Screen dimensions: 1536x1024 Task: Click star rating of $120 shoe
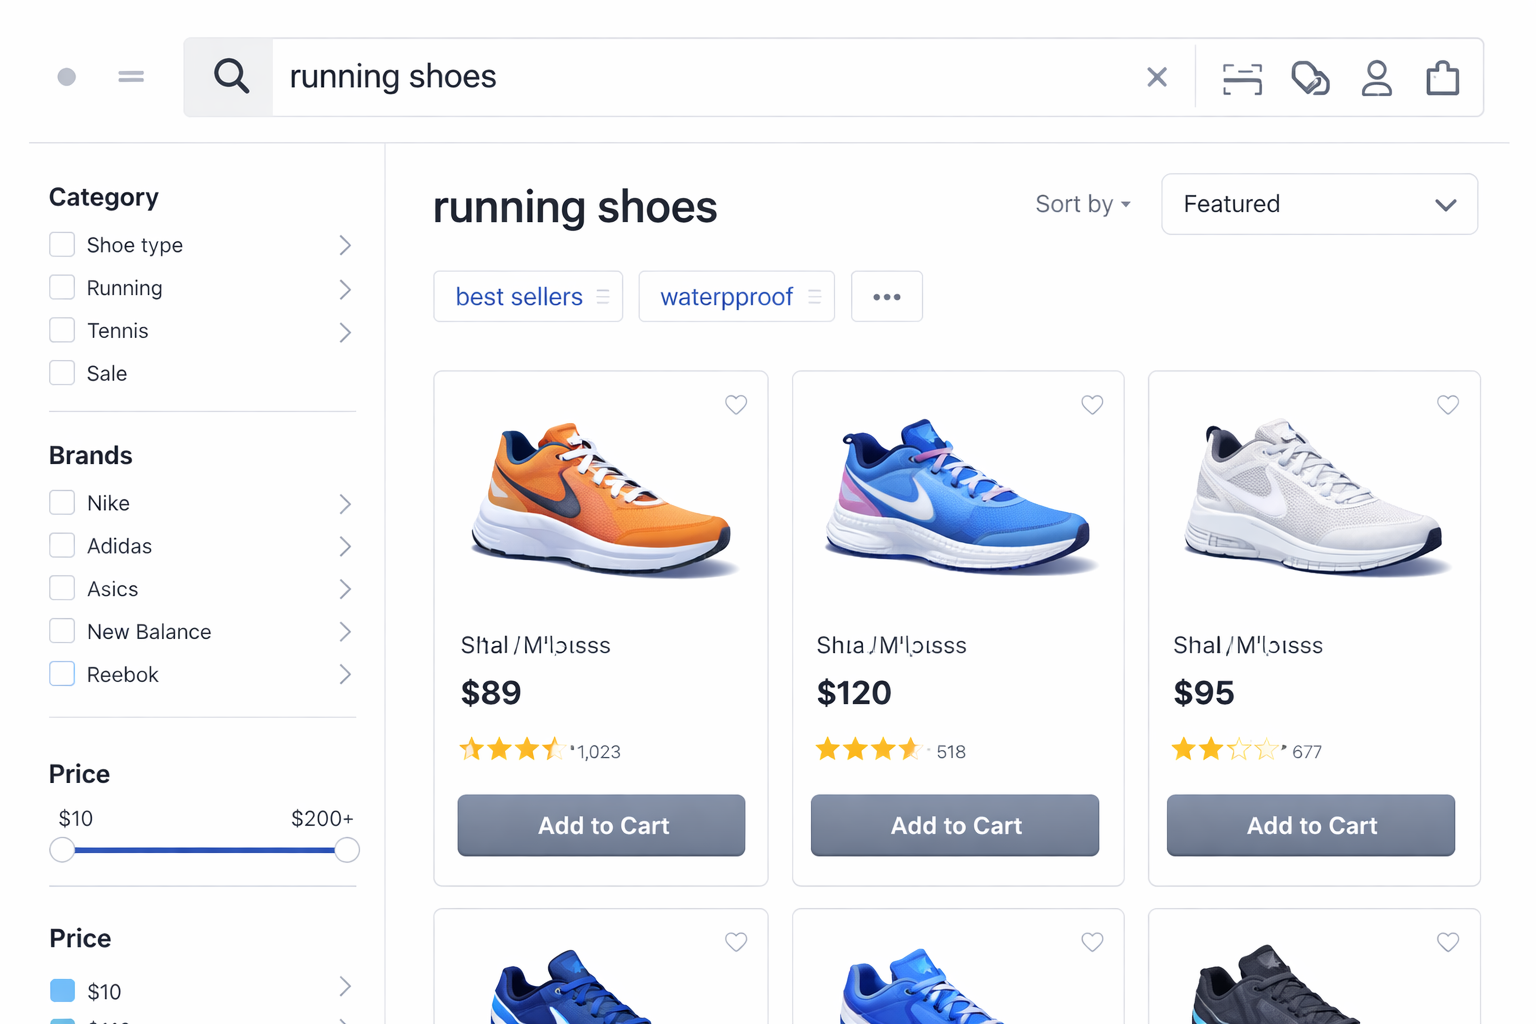coord(868,749)
